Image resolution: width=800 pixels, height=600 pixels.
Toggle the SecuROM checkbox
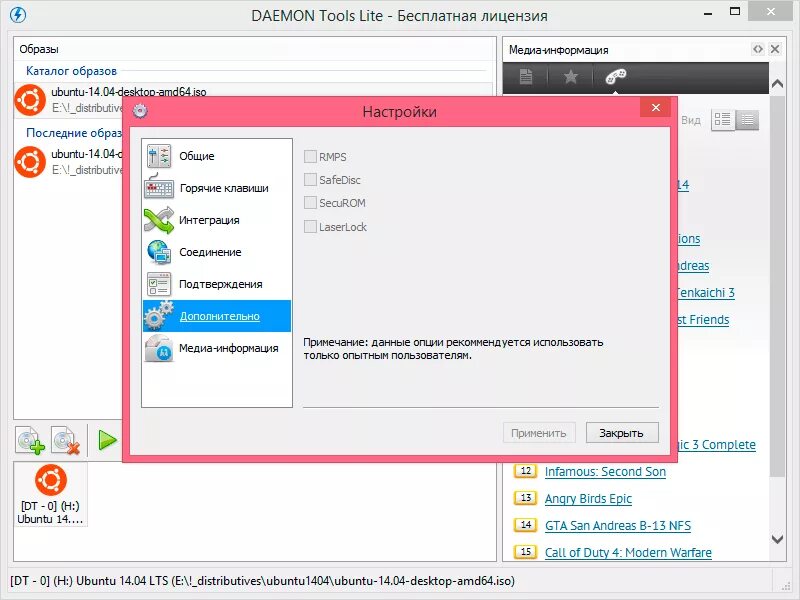(310, 203)
